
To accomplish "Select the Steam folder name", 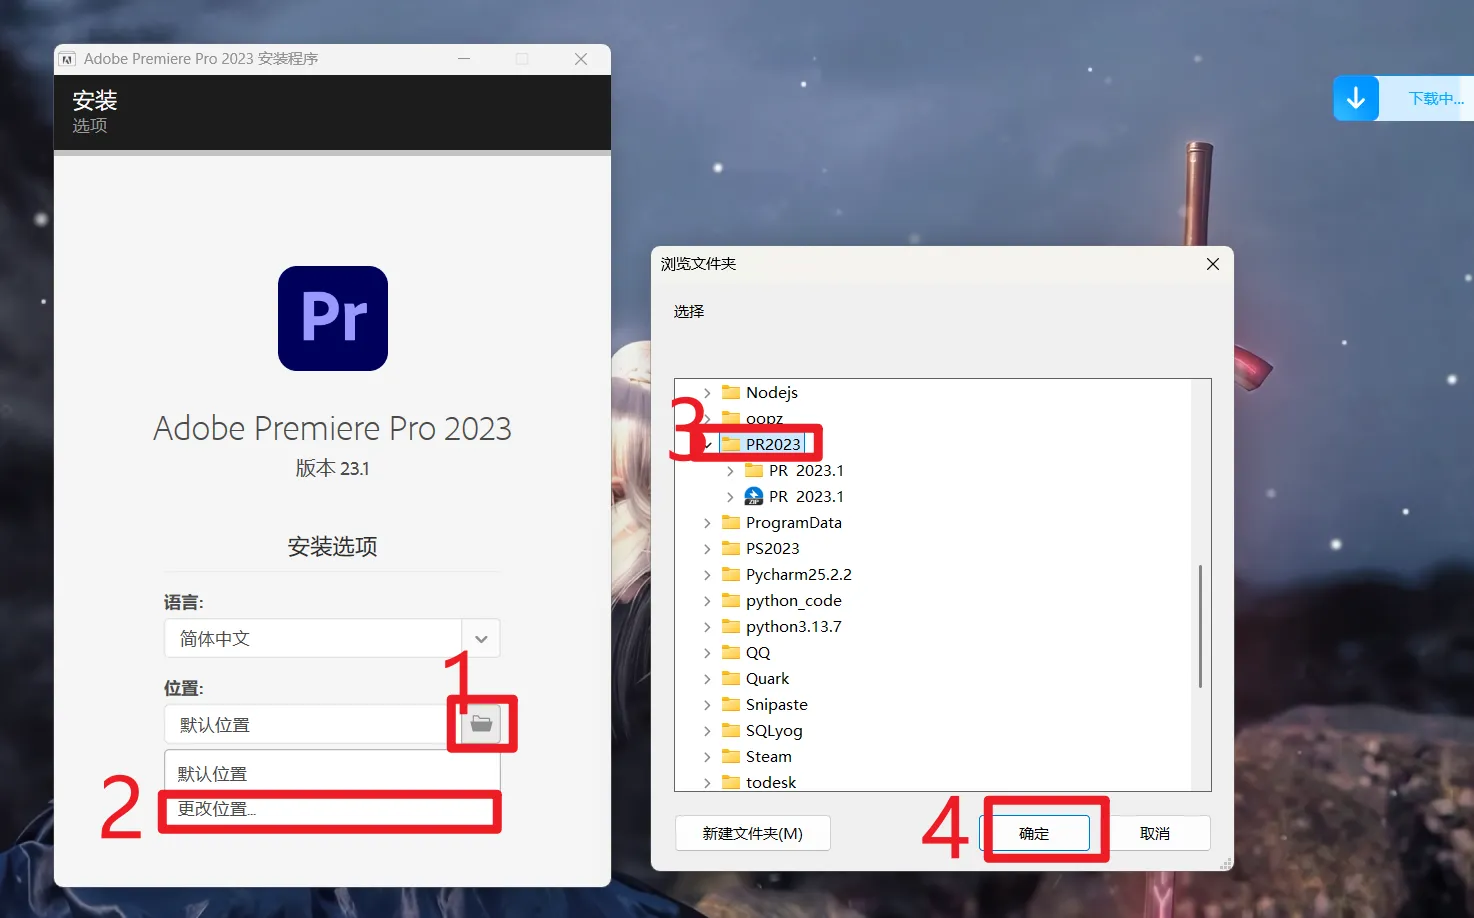I will coord(769,756).
